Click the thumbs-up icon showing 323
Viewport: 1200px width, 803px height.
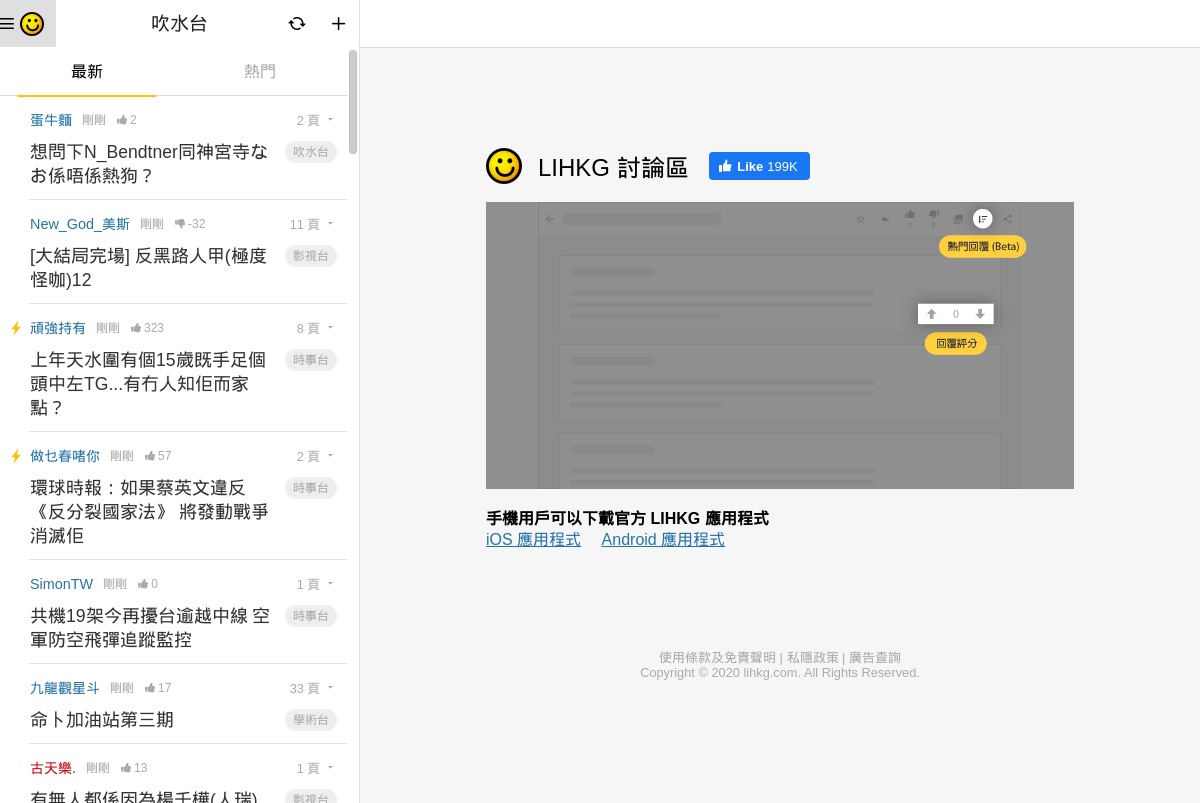pyautogui.click(x=136, y=328)
